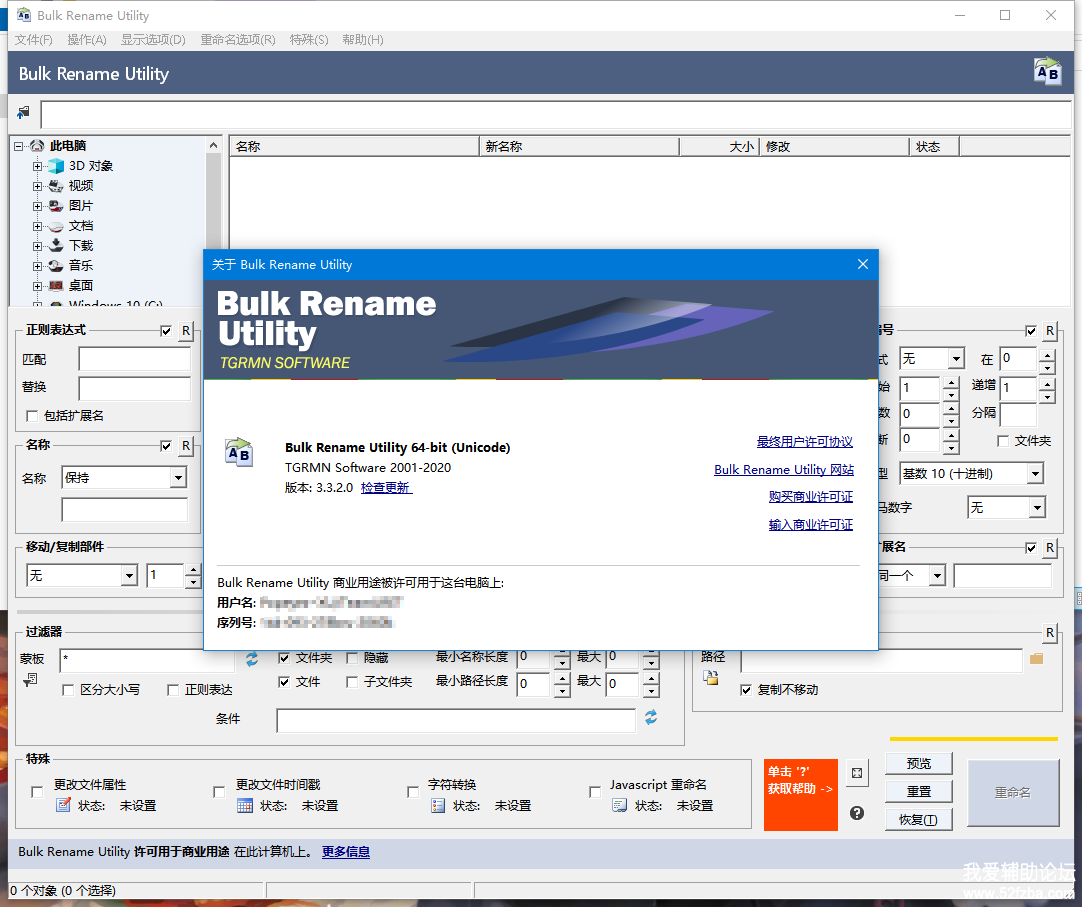Click the 视频 folder icon in the tree
1082x907 pixels.
click(x=56, y=186)
